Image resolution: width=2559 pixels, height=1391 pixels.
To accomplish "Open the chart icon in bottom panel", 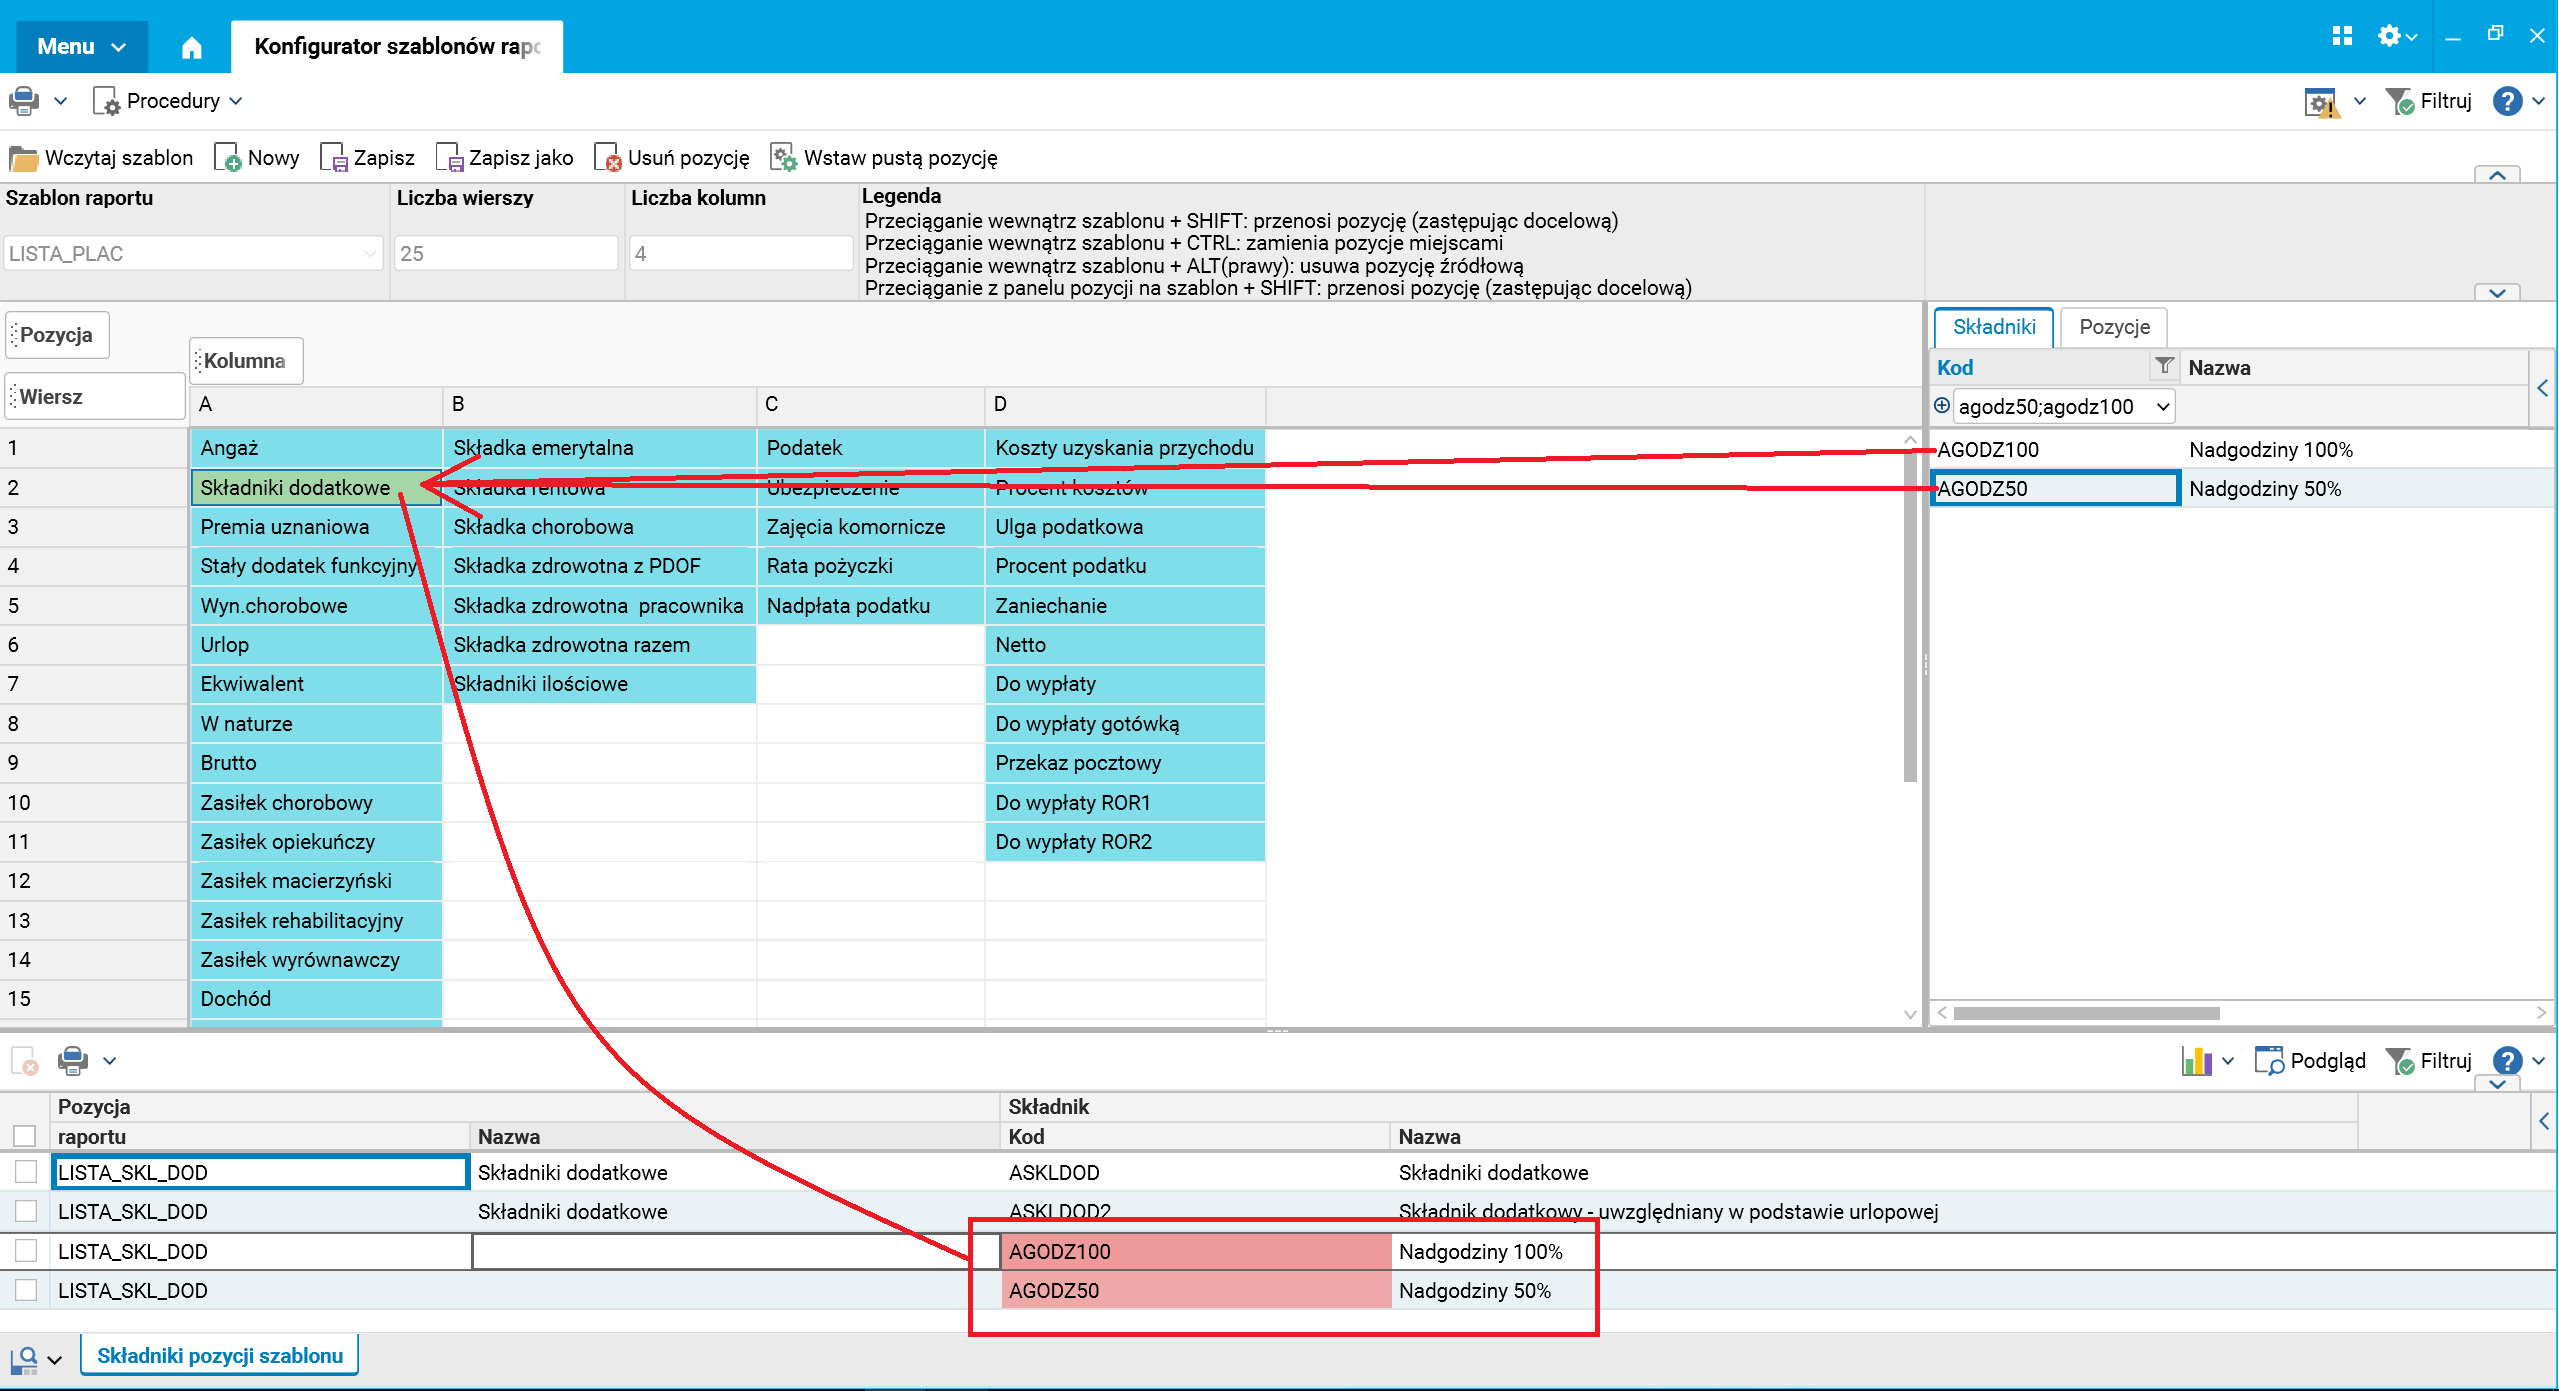I will 2196,1060.
